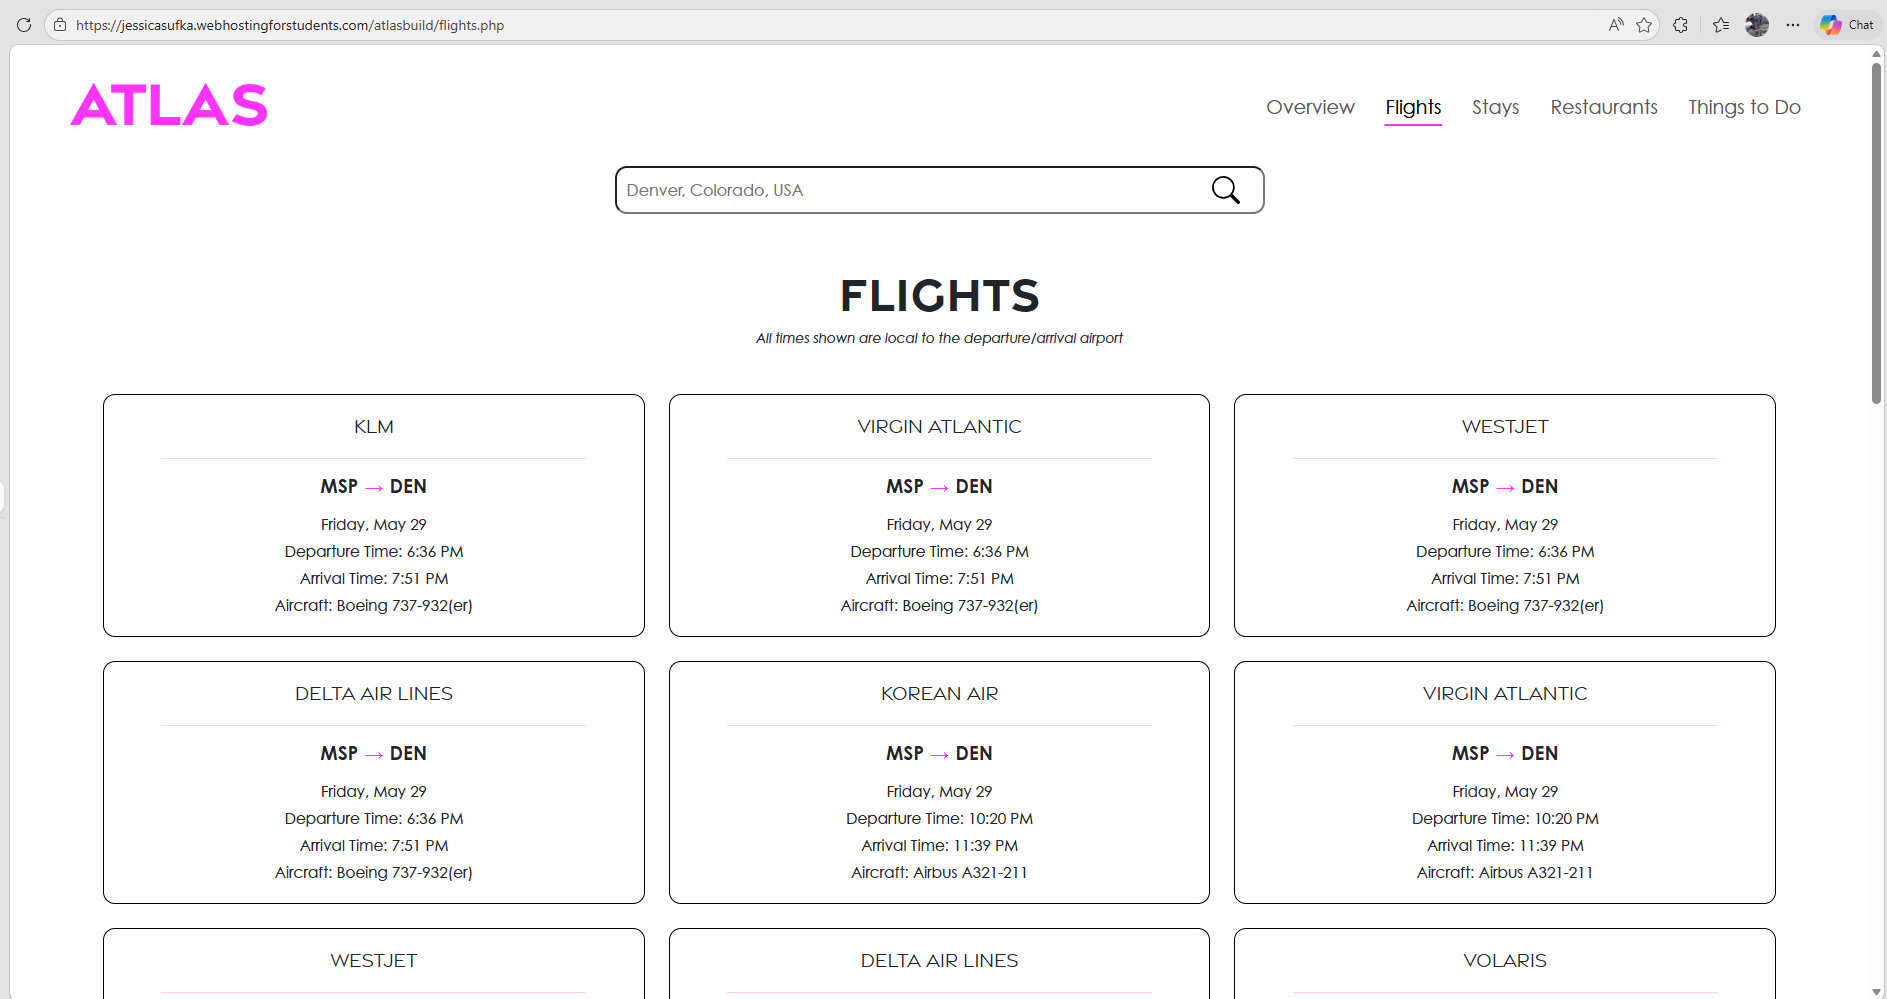
Task: Reload the page with refresh icon
Action: pyautogui.click(x=24, y=25)
